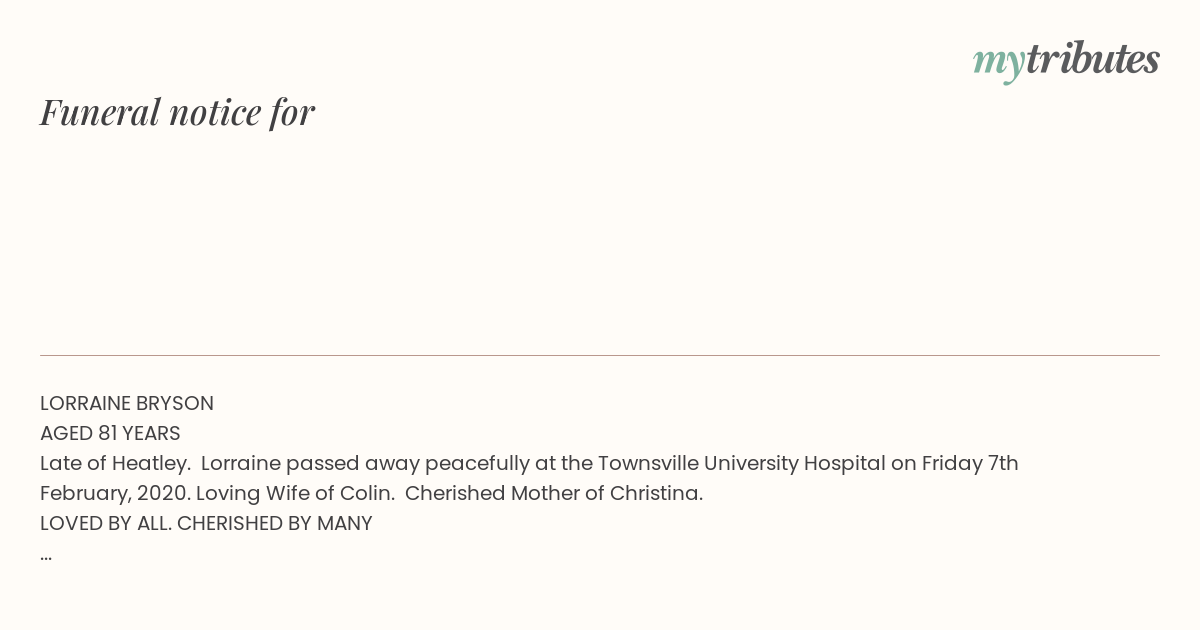Click the "Late of Heatley" text
Image resolution: width=1200 pixels, height=630 pixels.
[x=113, y=464]
